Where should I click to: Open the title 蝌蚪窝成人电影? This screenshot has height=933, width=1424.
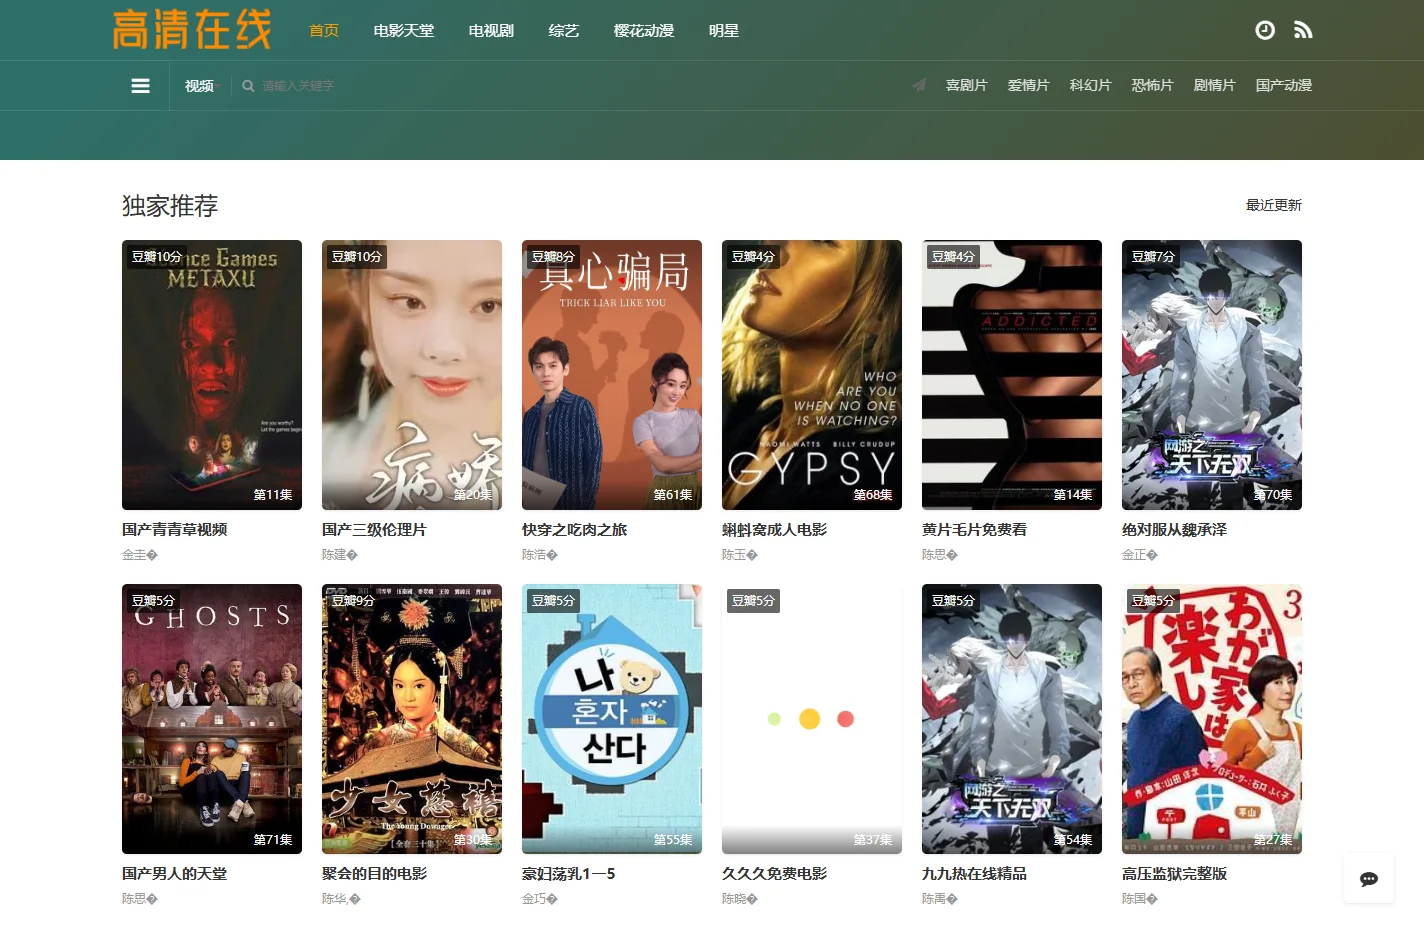click(774, 530)
